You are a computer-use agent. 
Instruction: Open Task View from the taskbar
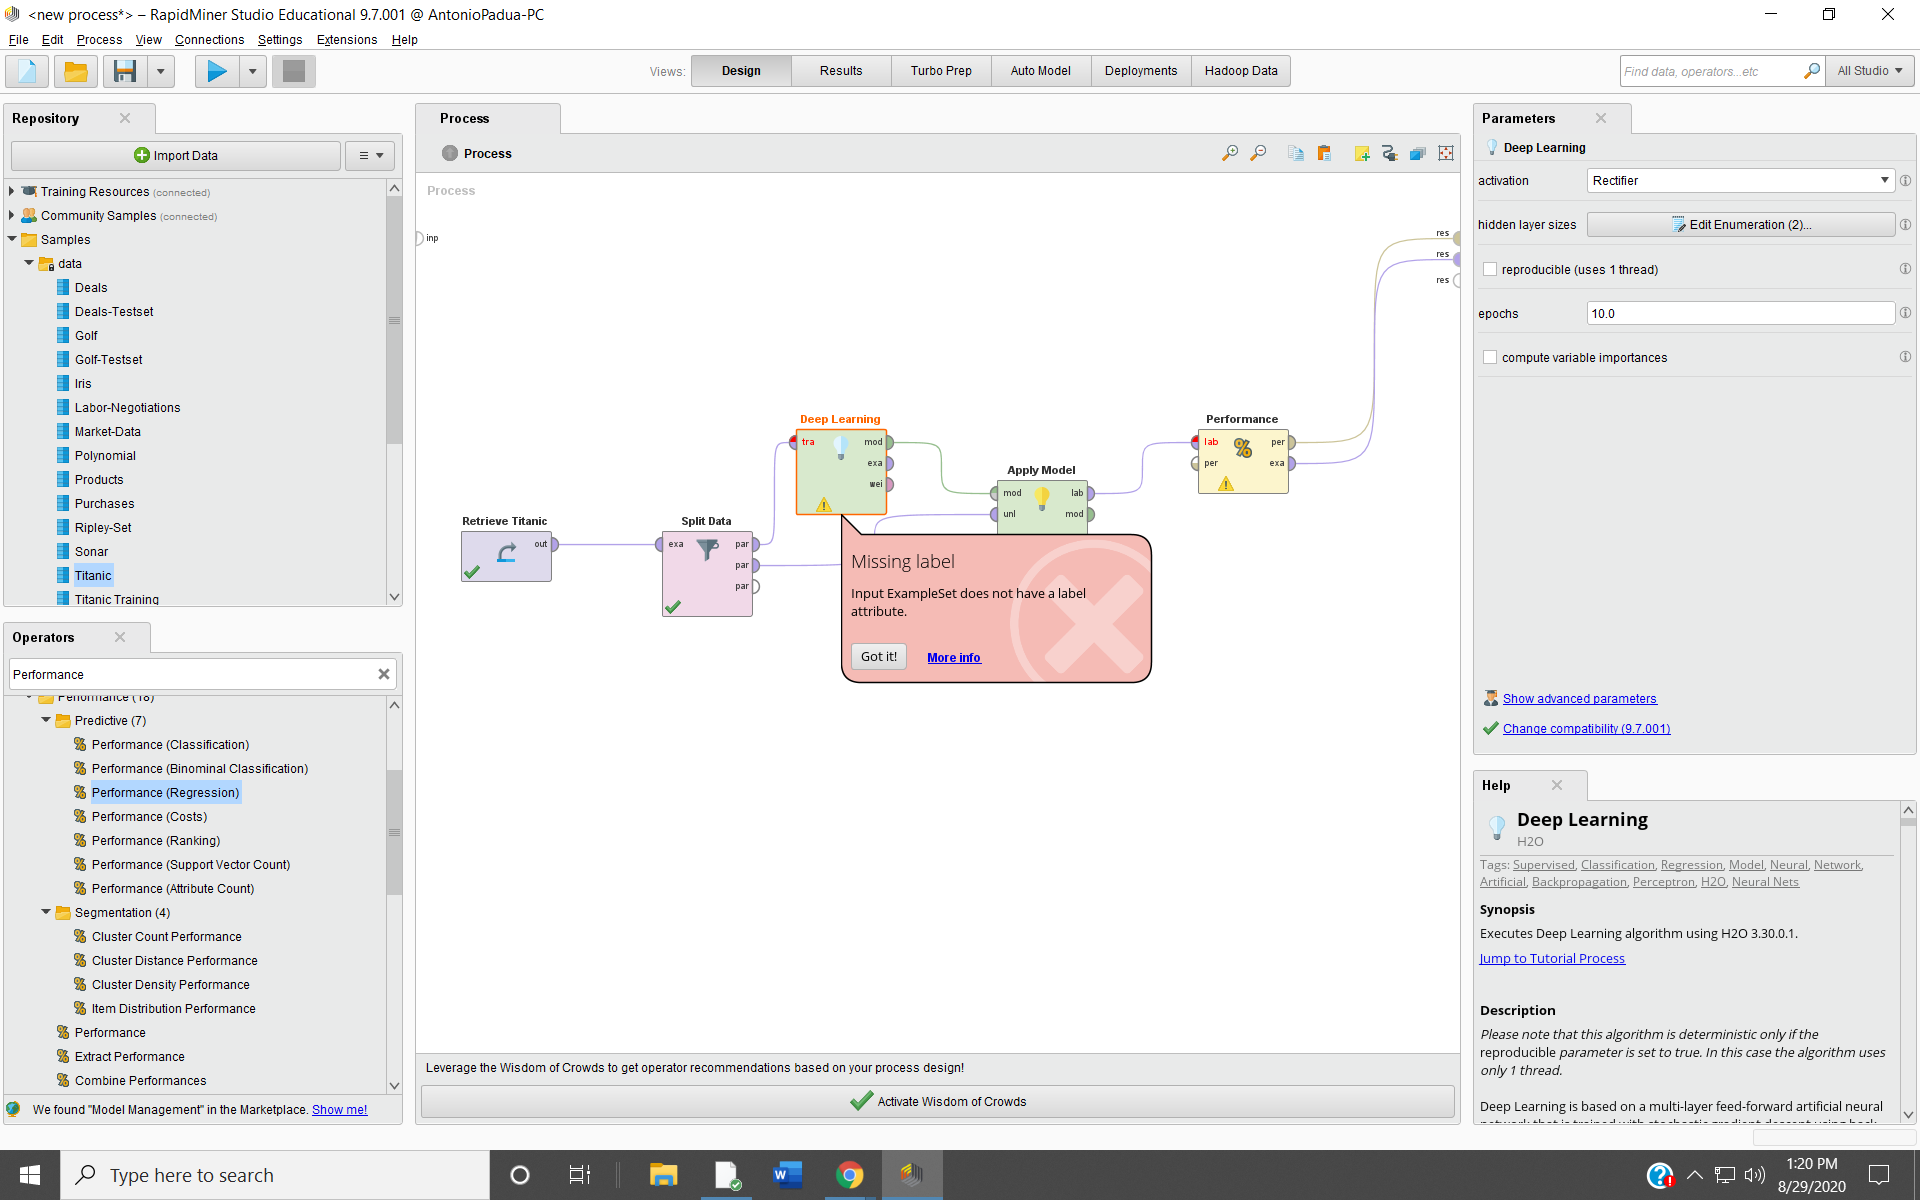[x=580, y=1175]
